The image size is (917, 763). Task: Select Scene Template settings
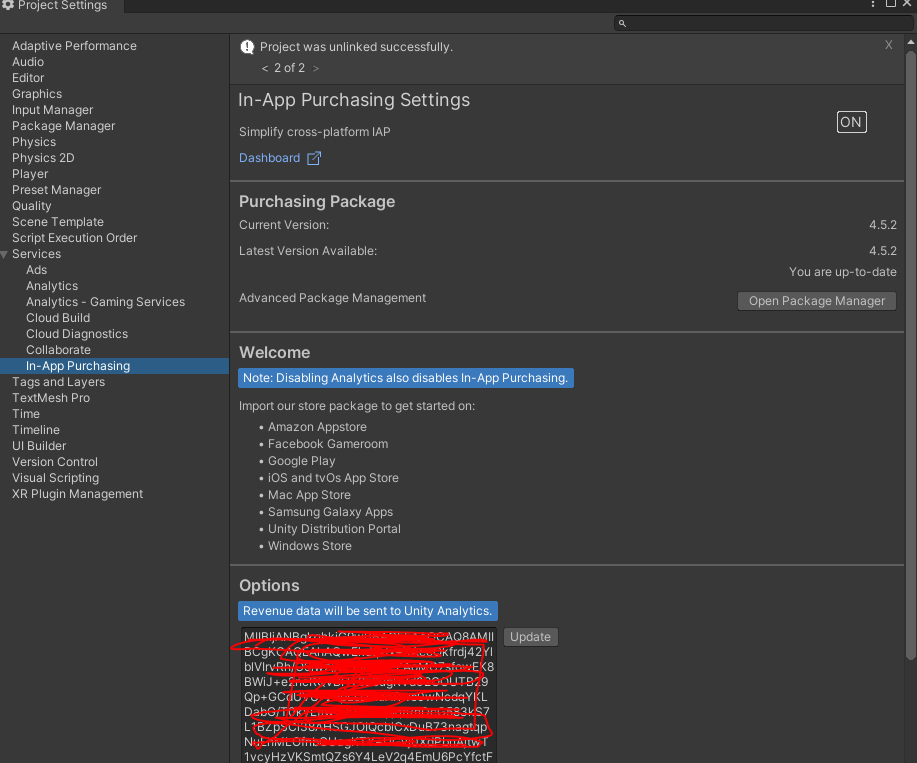click(x=58, y=222)
